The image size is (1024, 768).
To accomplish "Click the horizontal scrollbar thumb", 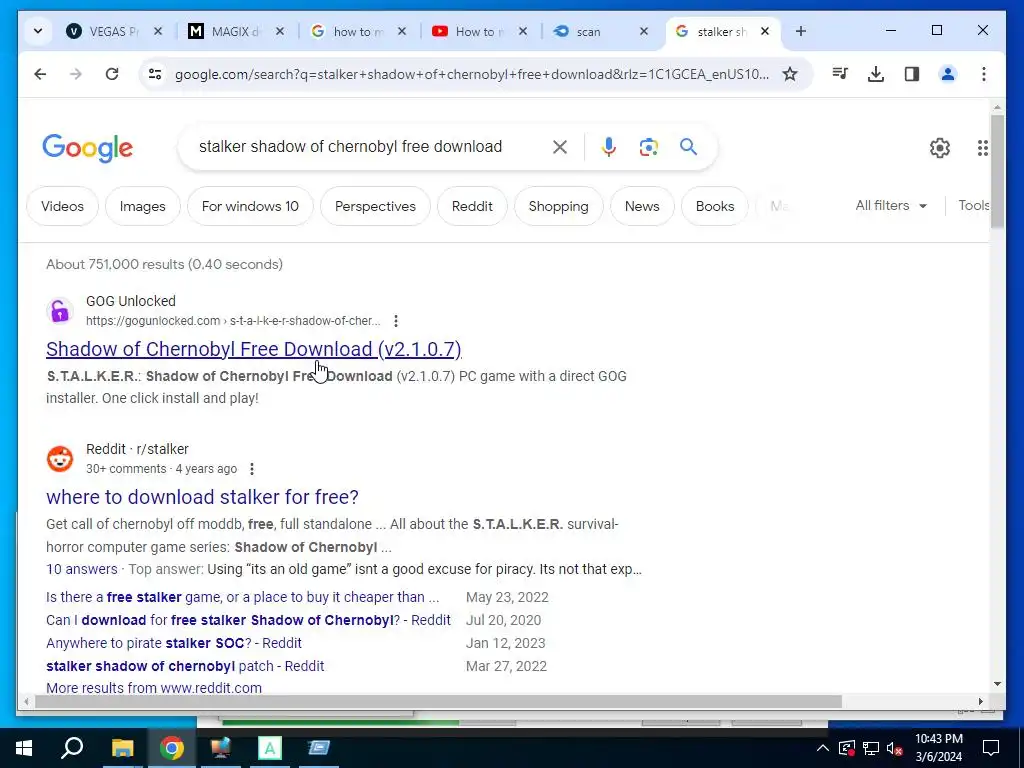I will (x=438, y=701).
